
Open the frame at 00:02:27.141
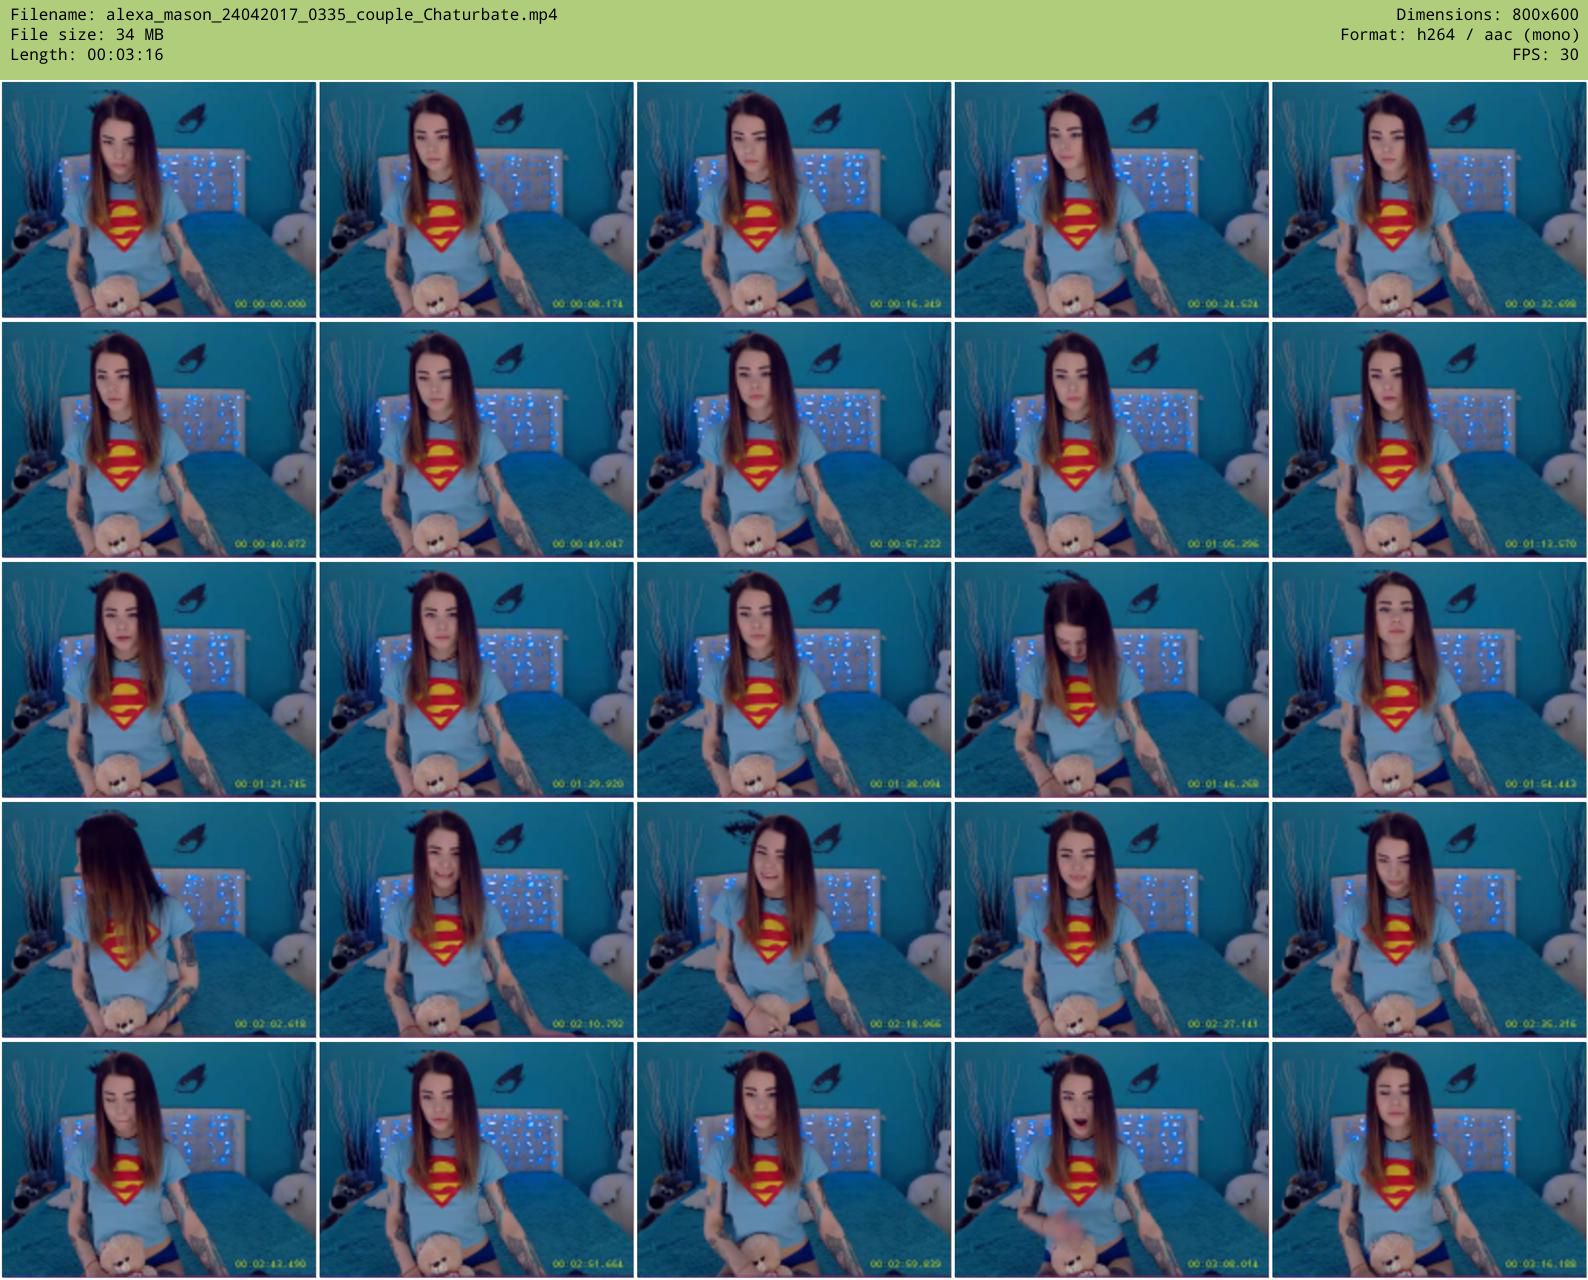coord(1112,920)
